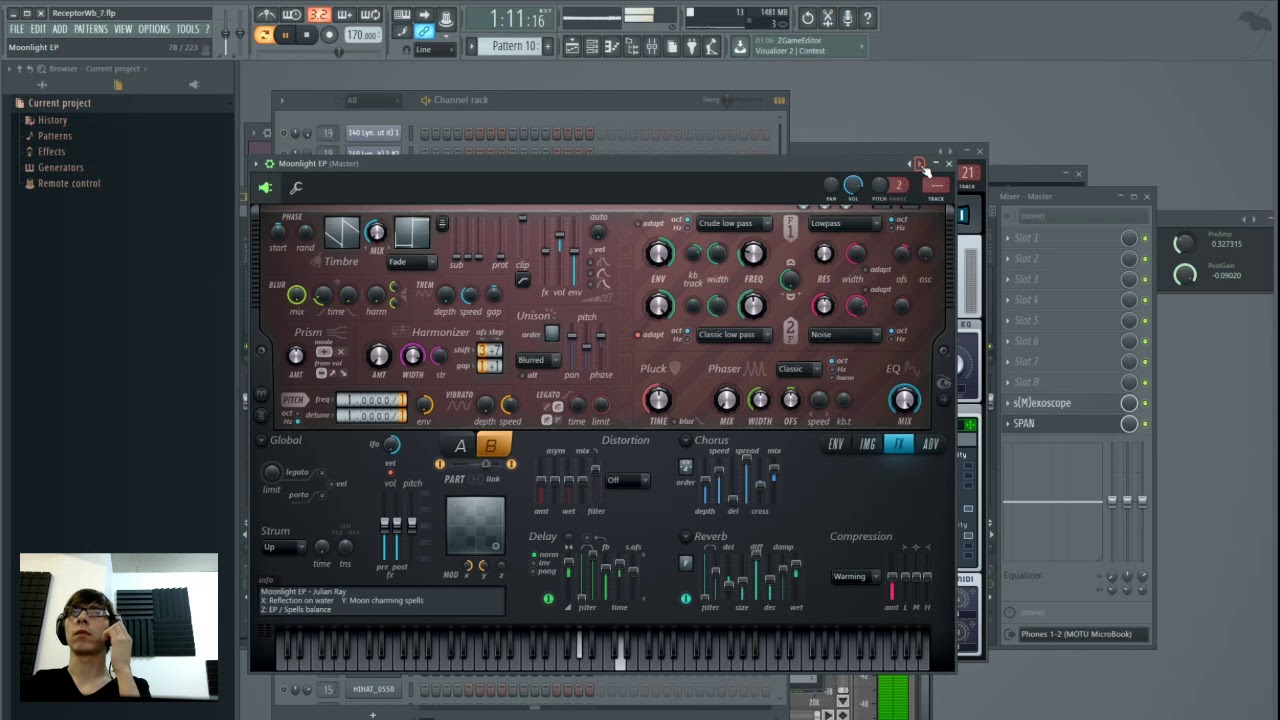Image resolution: width=1280 pixels, height=720 pixels.
Task: Switch to the IMG tab in Harmor
Action: tap(867, 444)
